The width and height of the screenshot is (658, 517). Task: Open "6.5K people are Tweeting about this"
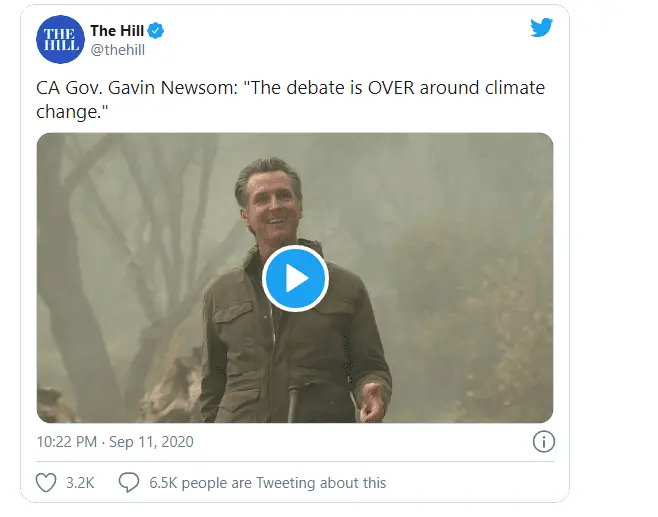[267, 482]
